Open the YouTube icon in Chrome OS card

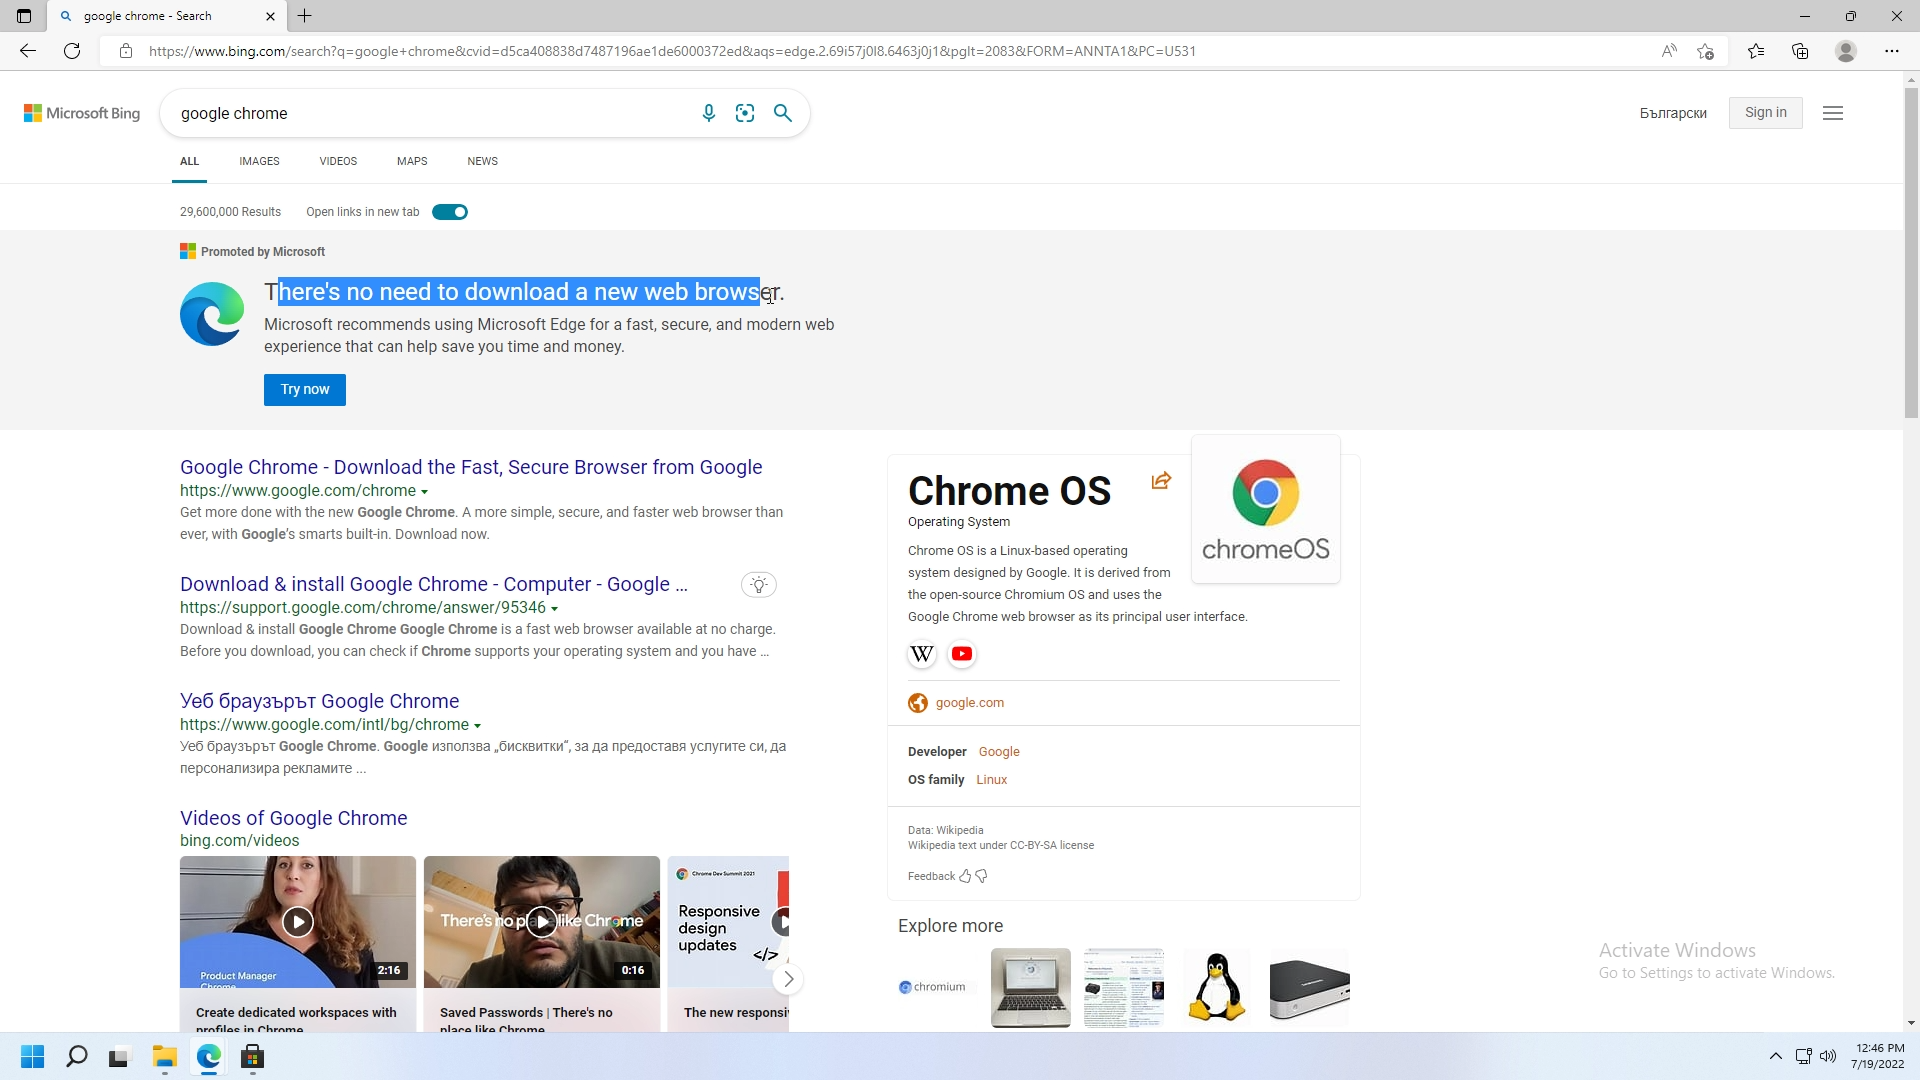tap(962, 654)
